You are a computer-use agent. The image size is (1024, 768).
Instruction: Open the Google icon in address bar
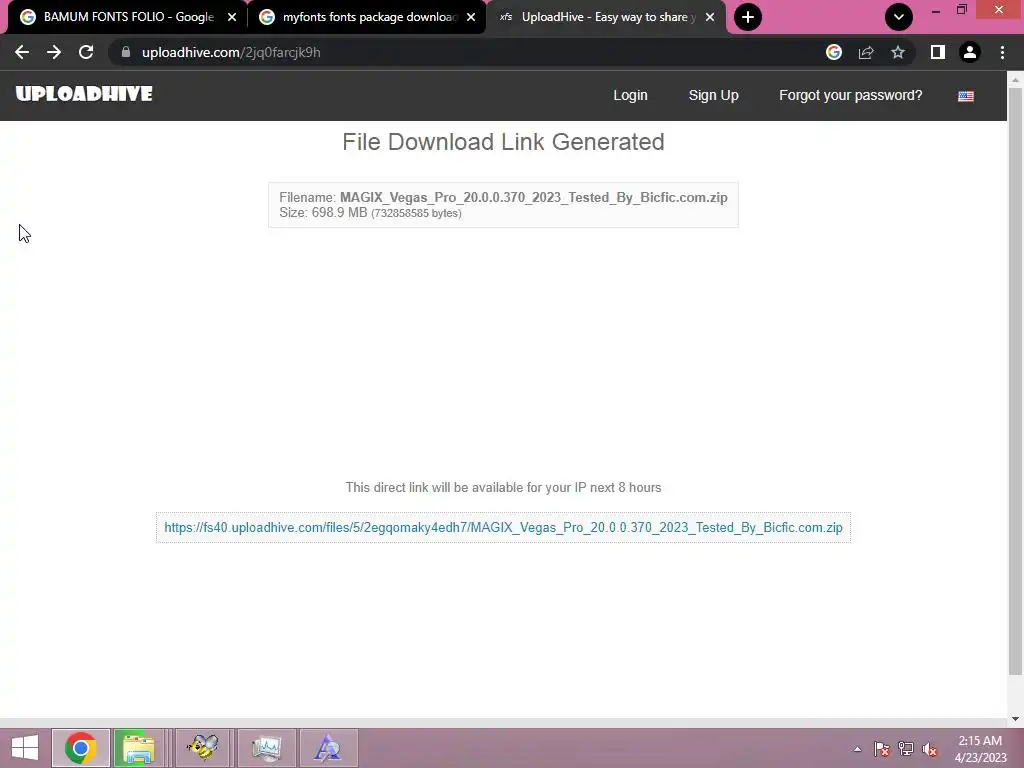[834, 52]
